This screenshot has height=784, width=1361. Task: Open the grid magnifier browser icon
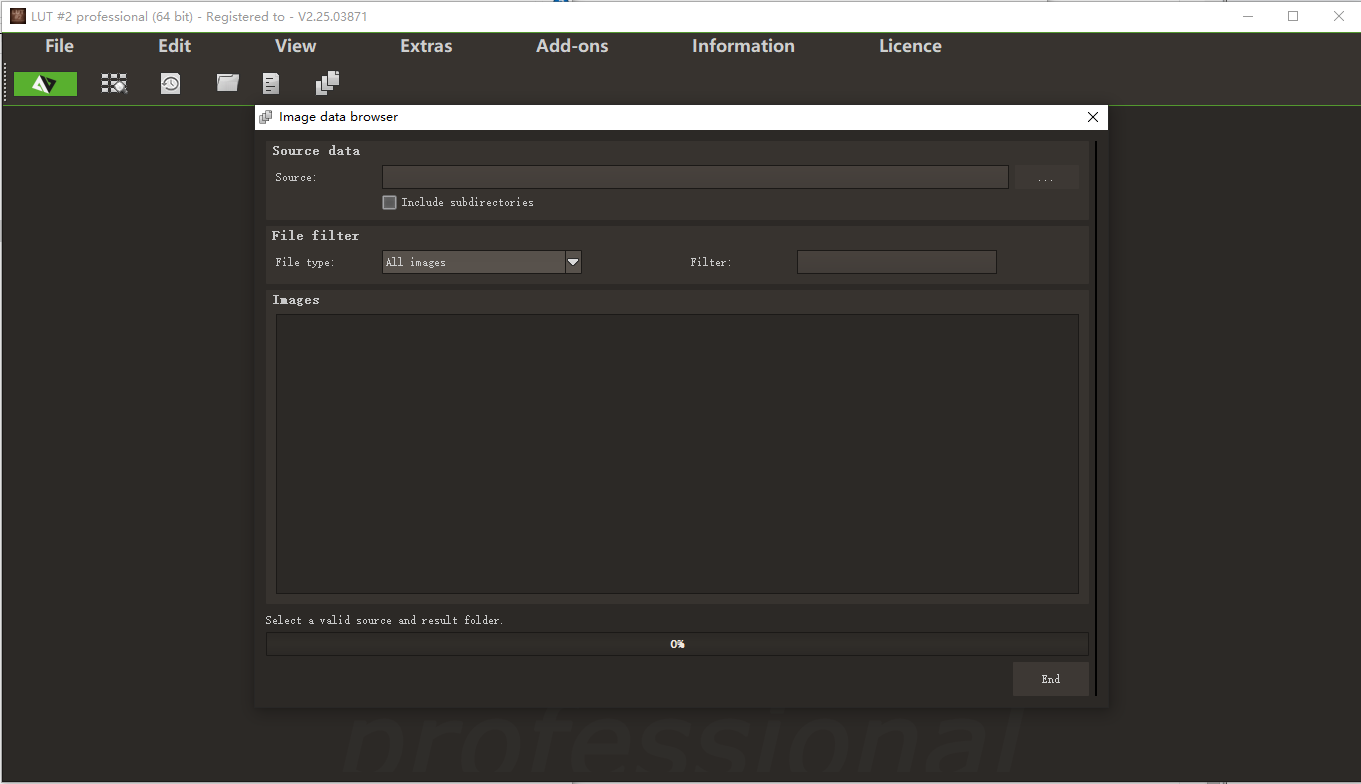click(115, 84)
